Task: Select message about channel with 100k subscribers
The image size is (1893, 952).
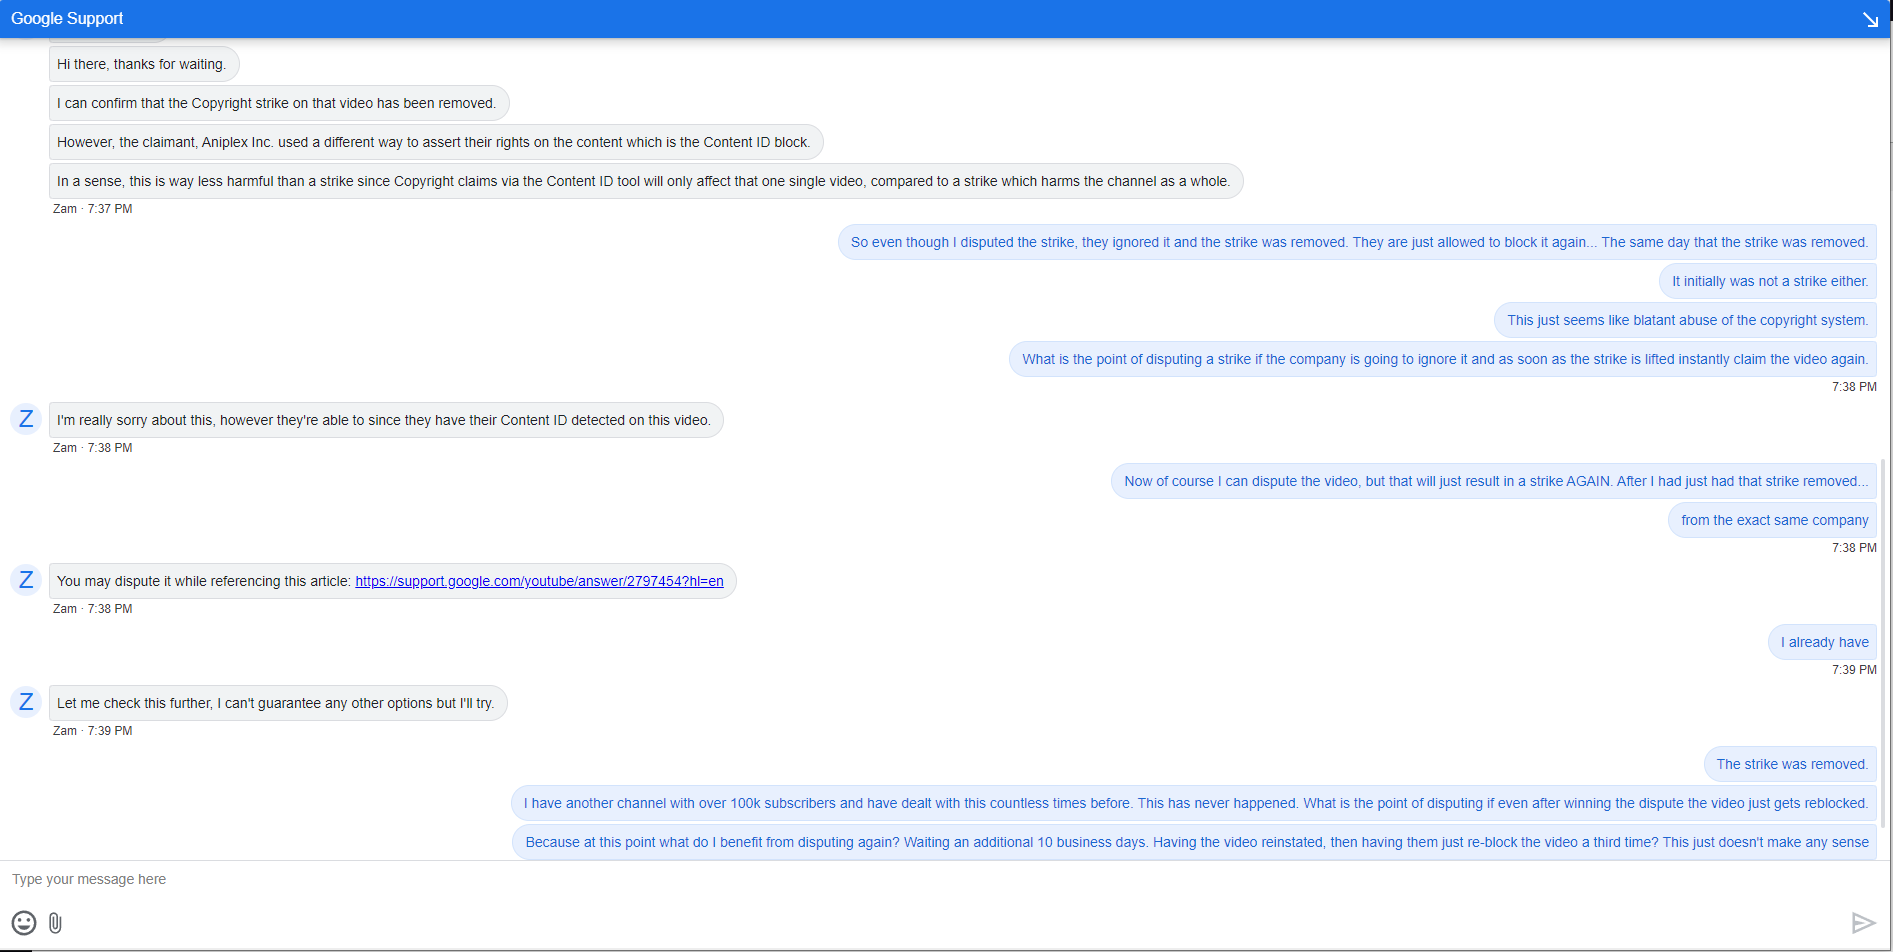Action: 1194,803
